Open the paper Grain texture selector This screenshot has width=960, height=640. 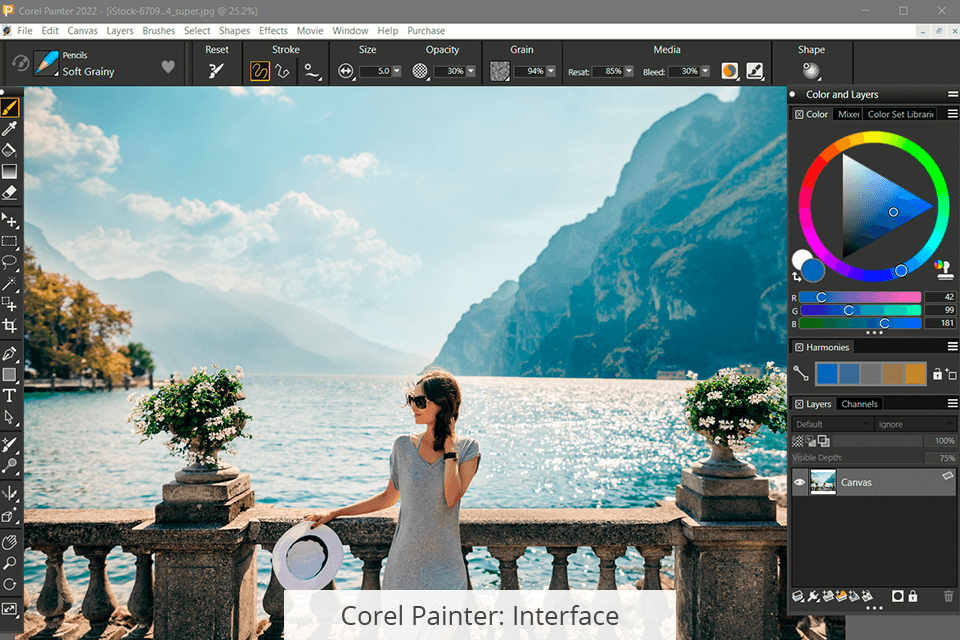tap(500, 71)
